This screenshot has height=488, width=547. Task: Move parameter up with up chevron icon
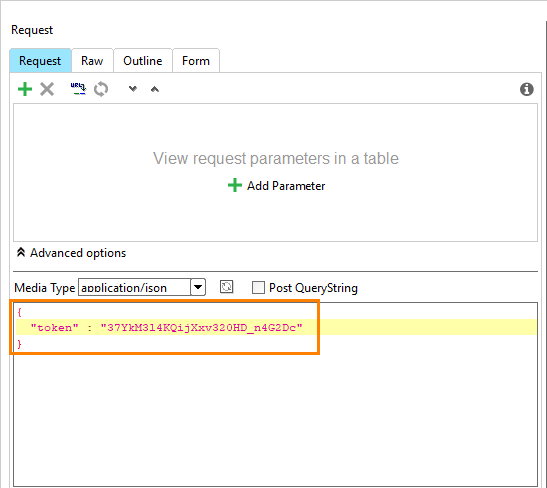point(155,89)
